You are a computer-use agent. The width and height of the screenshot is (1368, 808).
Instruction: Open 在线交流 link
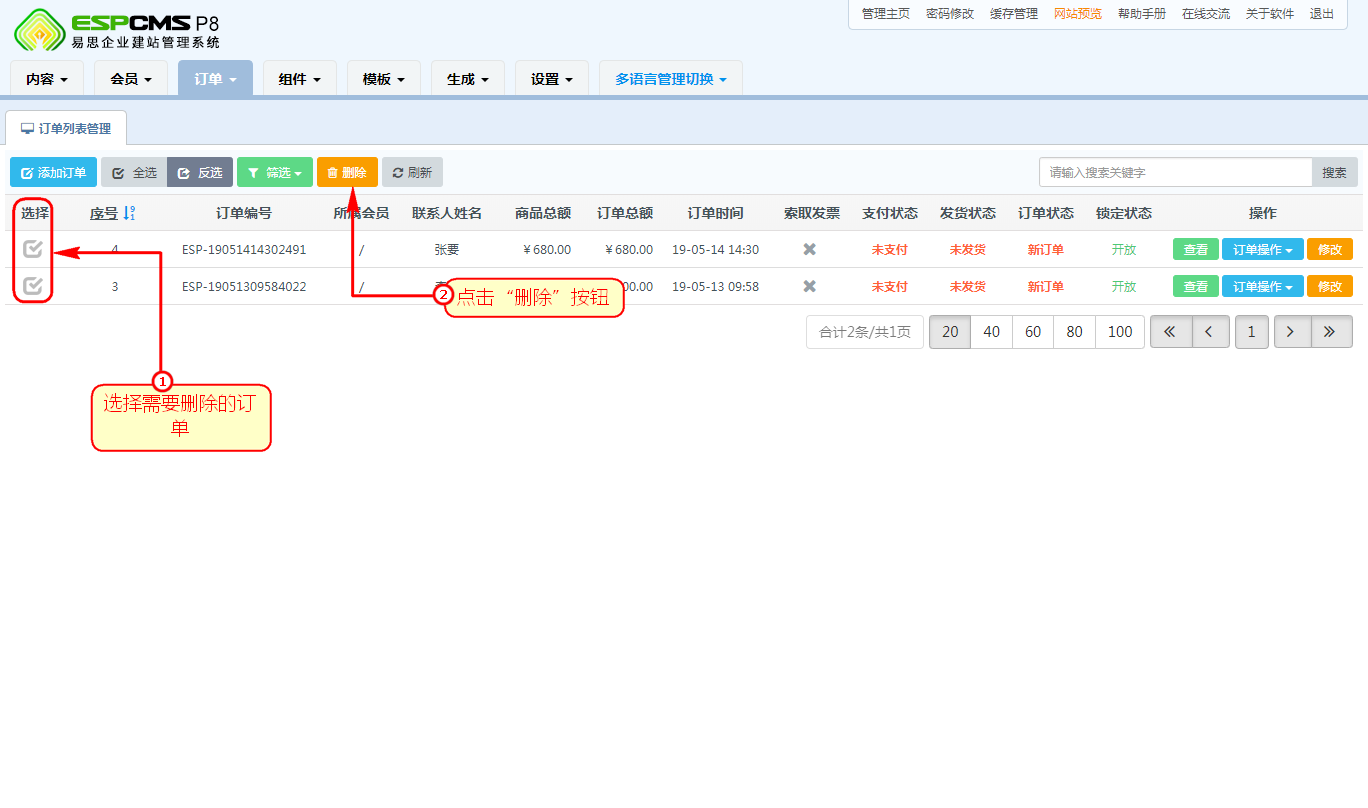[1206, 14]
